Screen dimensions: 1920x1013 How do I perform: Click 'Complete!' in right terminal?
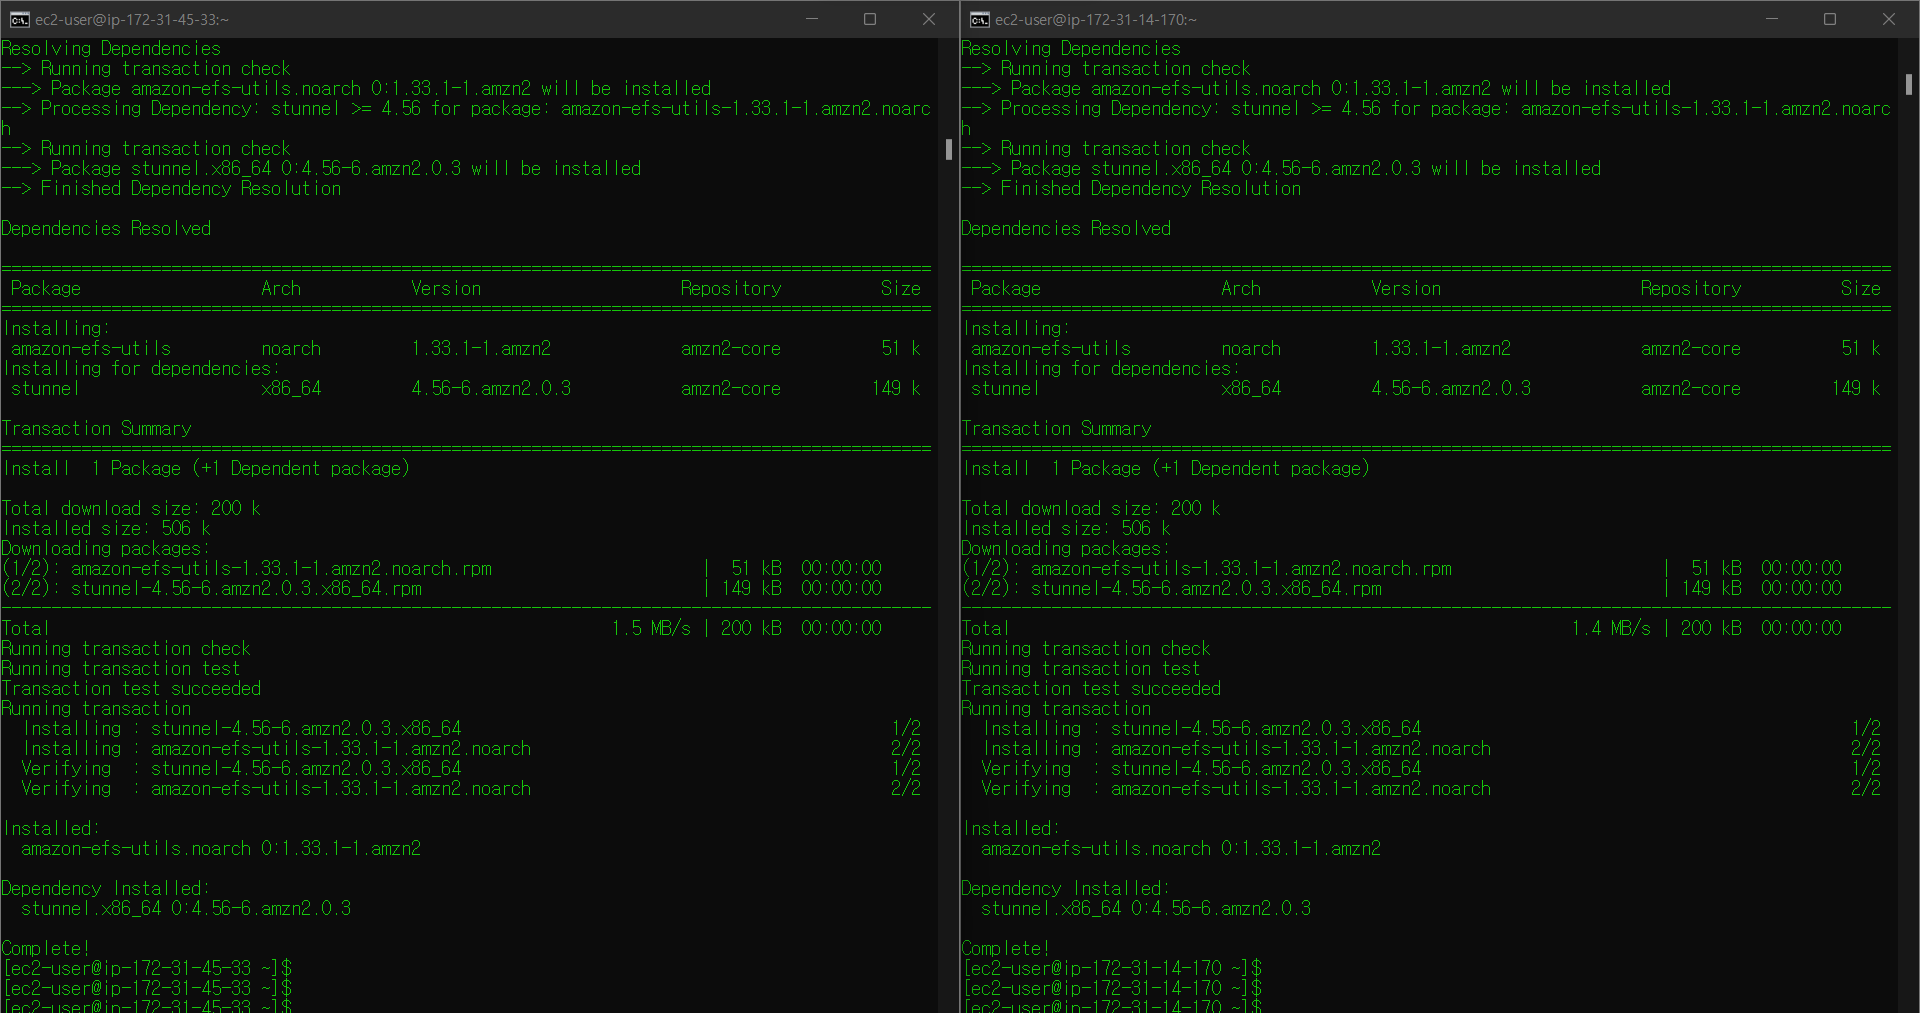1006,949
